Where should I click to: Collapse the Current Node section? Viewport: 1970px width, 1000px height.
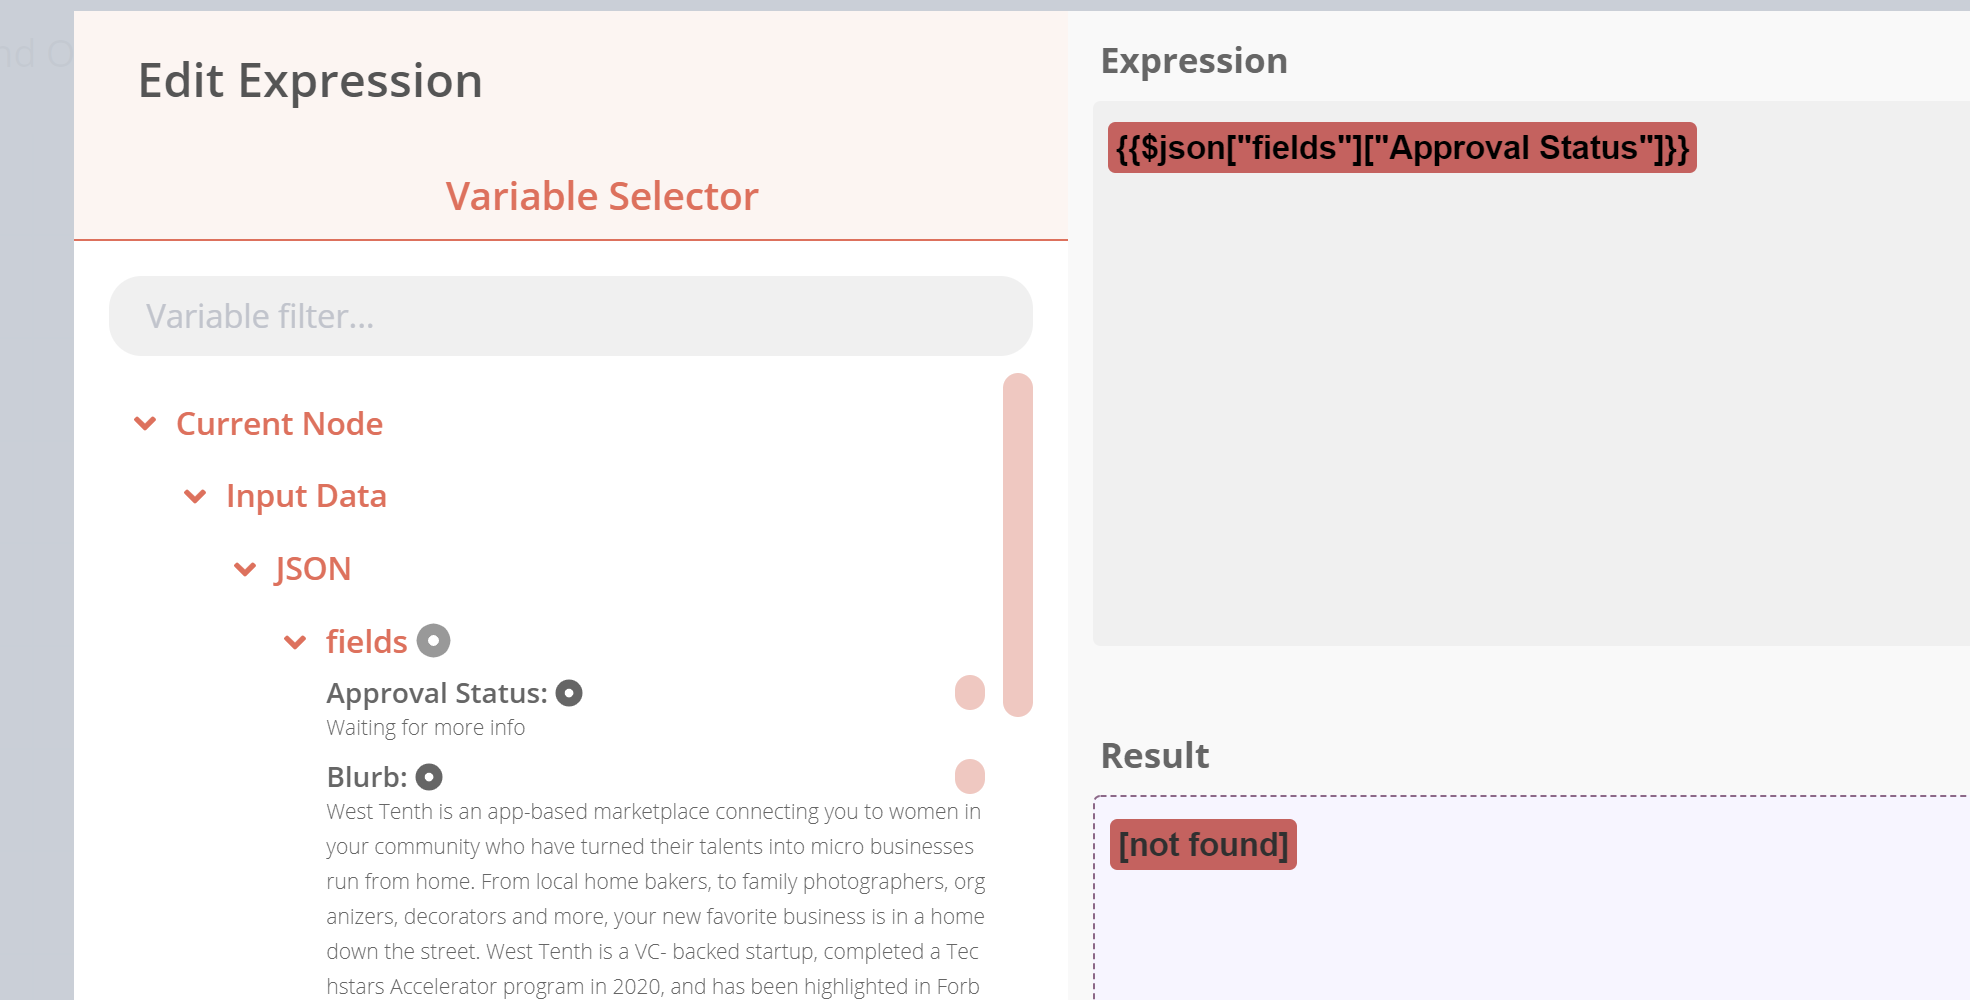[145, 424]
